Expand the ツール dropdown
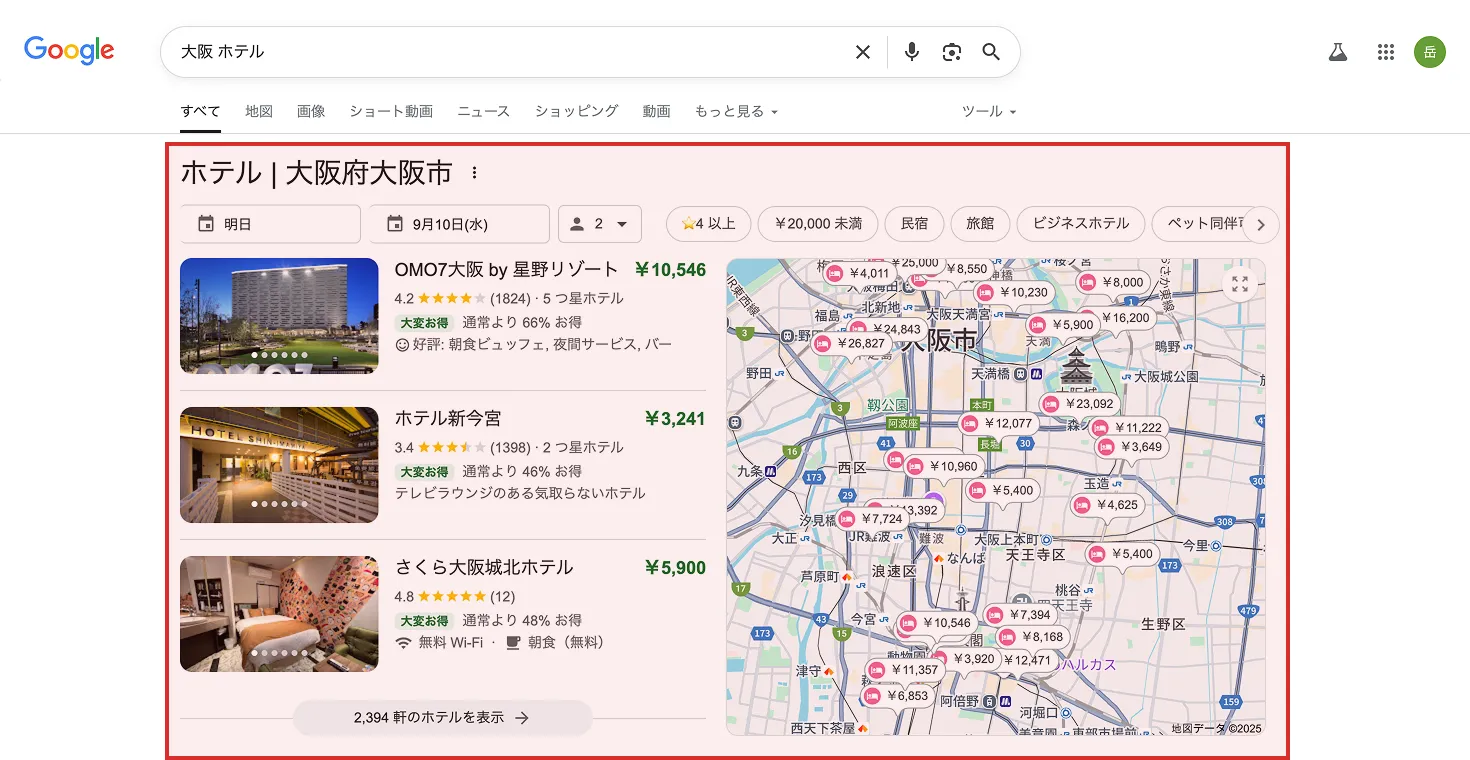 click(989, 111)
